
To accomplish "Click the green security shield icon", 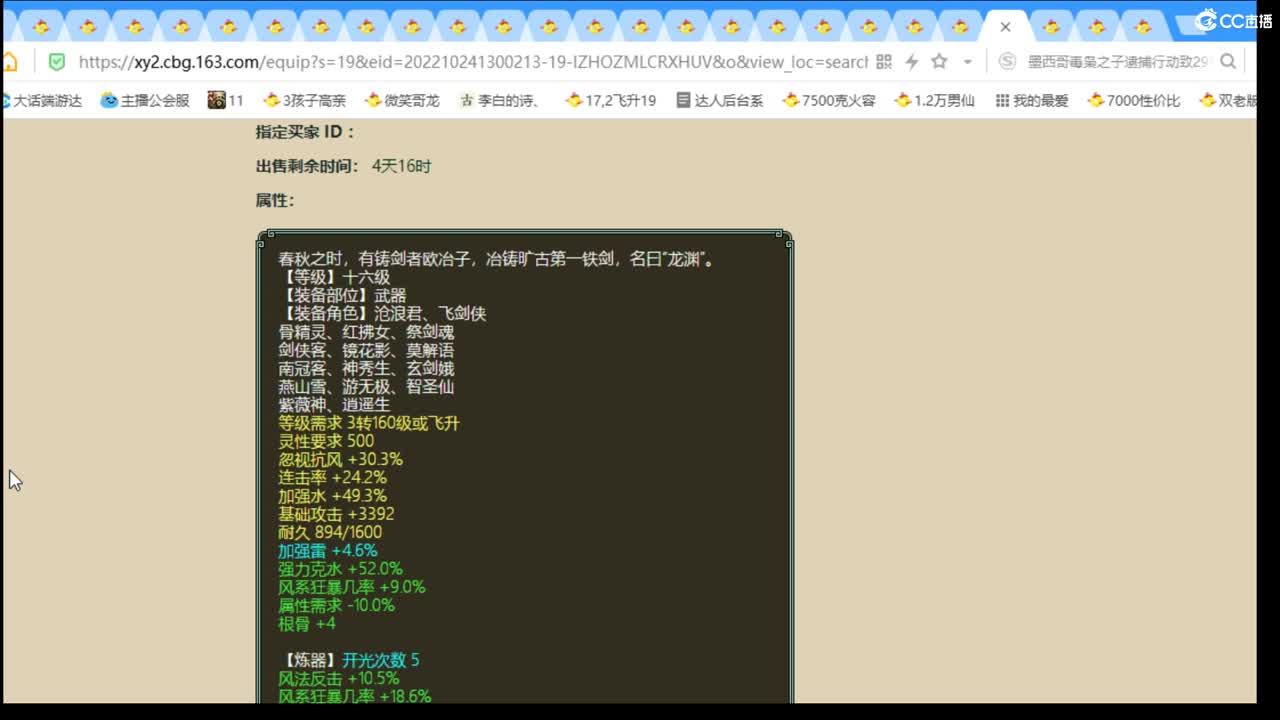I will (x=57, y=62).
